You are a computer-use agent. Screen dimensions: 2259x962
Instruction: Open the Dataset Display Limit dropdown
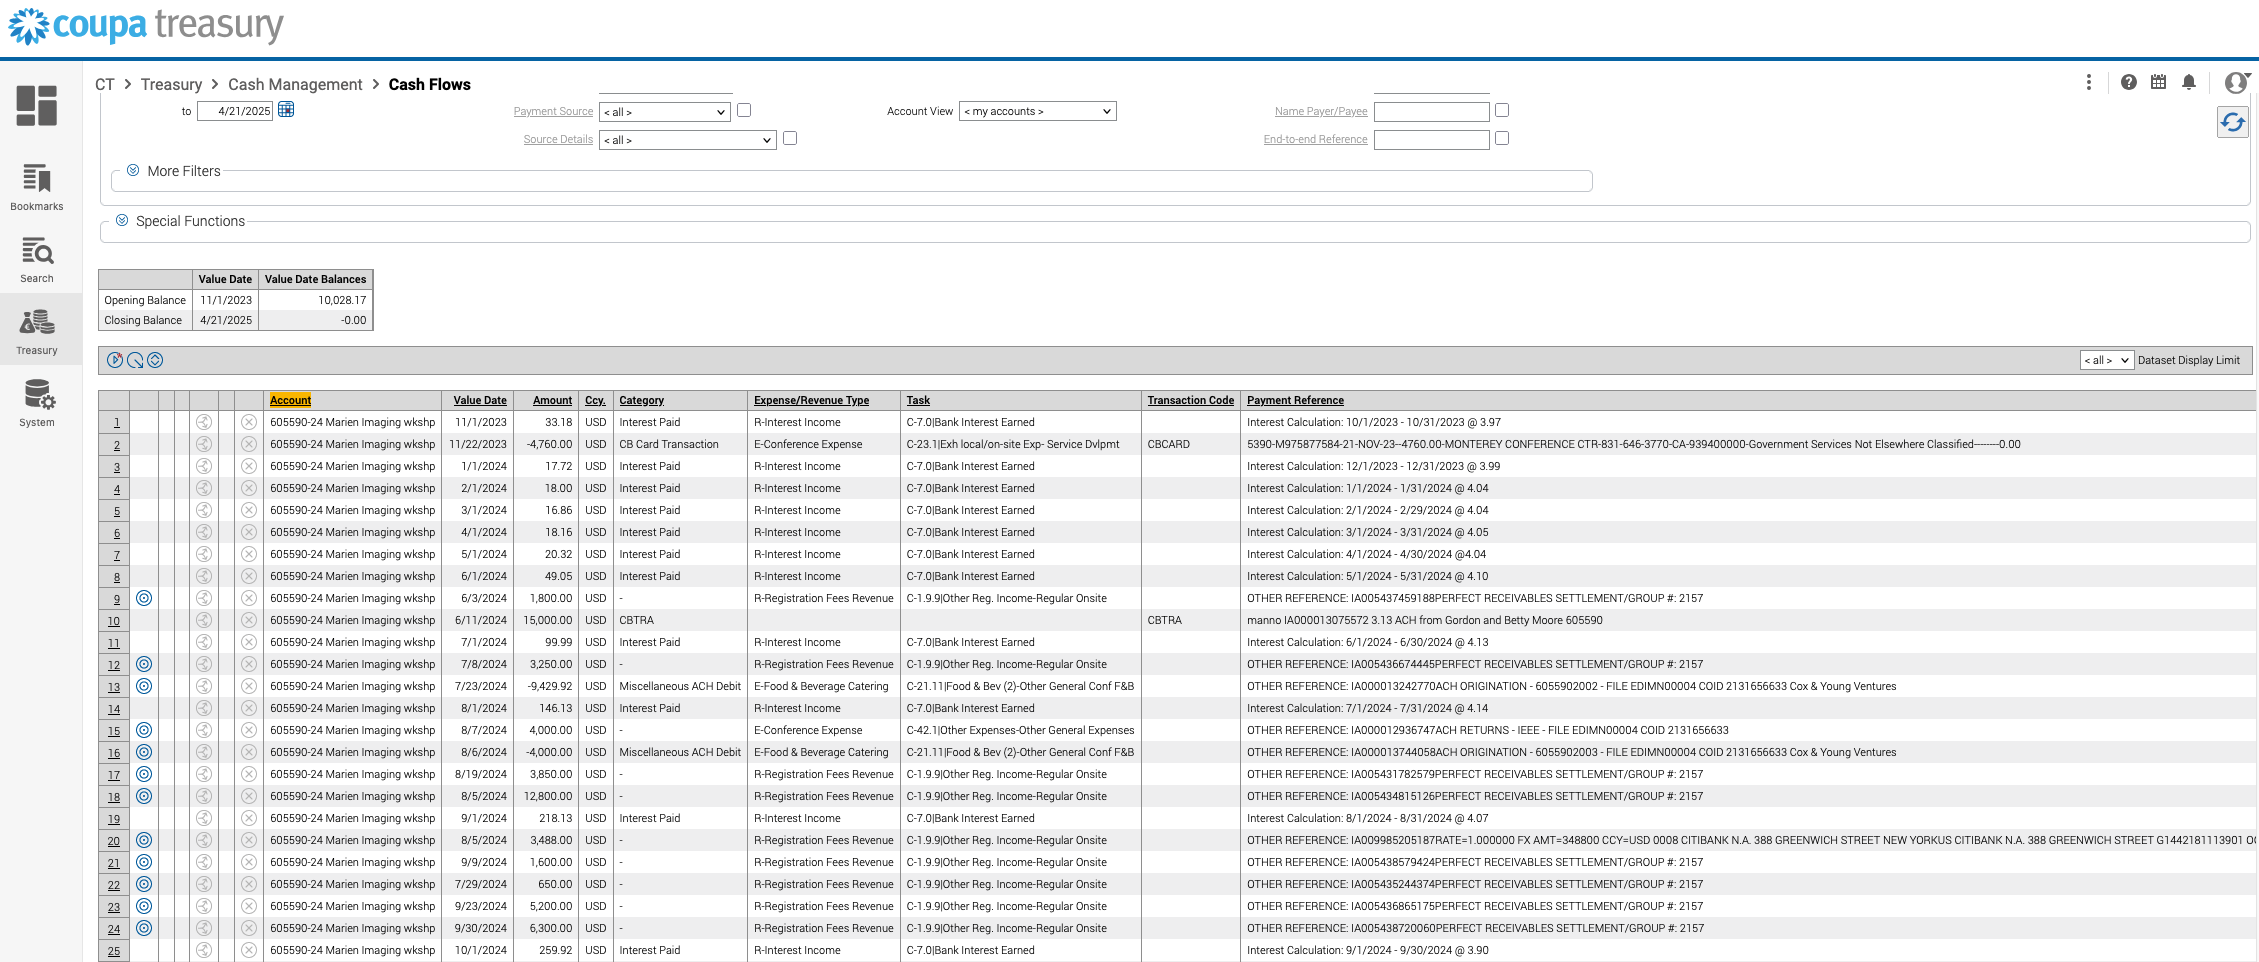pyautogui.click(x=2106, y=360)
